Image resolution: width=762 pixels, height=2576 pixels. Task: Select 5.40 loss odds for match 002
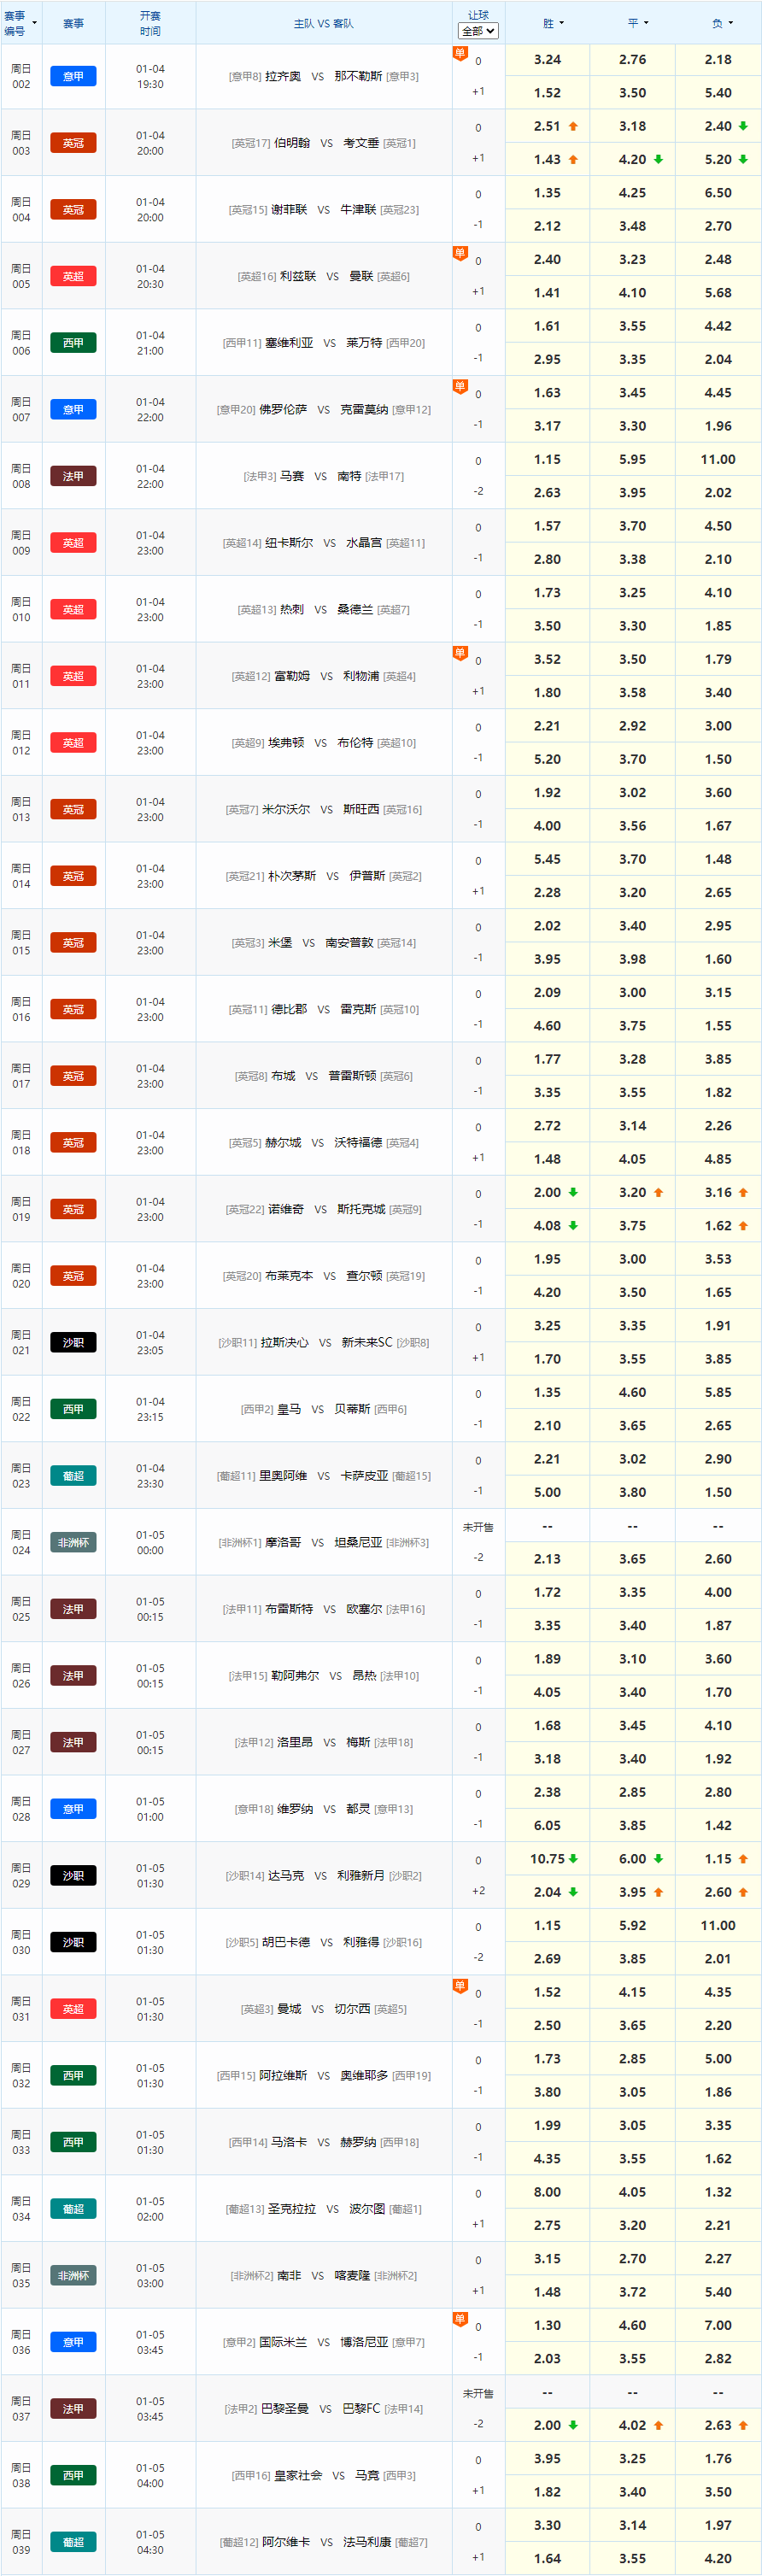(718, 93)
